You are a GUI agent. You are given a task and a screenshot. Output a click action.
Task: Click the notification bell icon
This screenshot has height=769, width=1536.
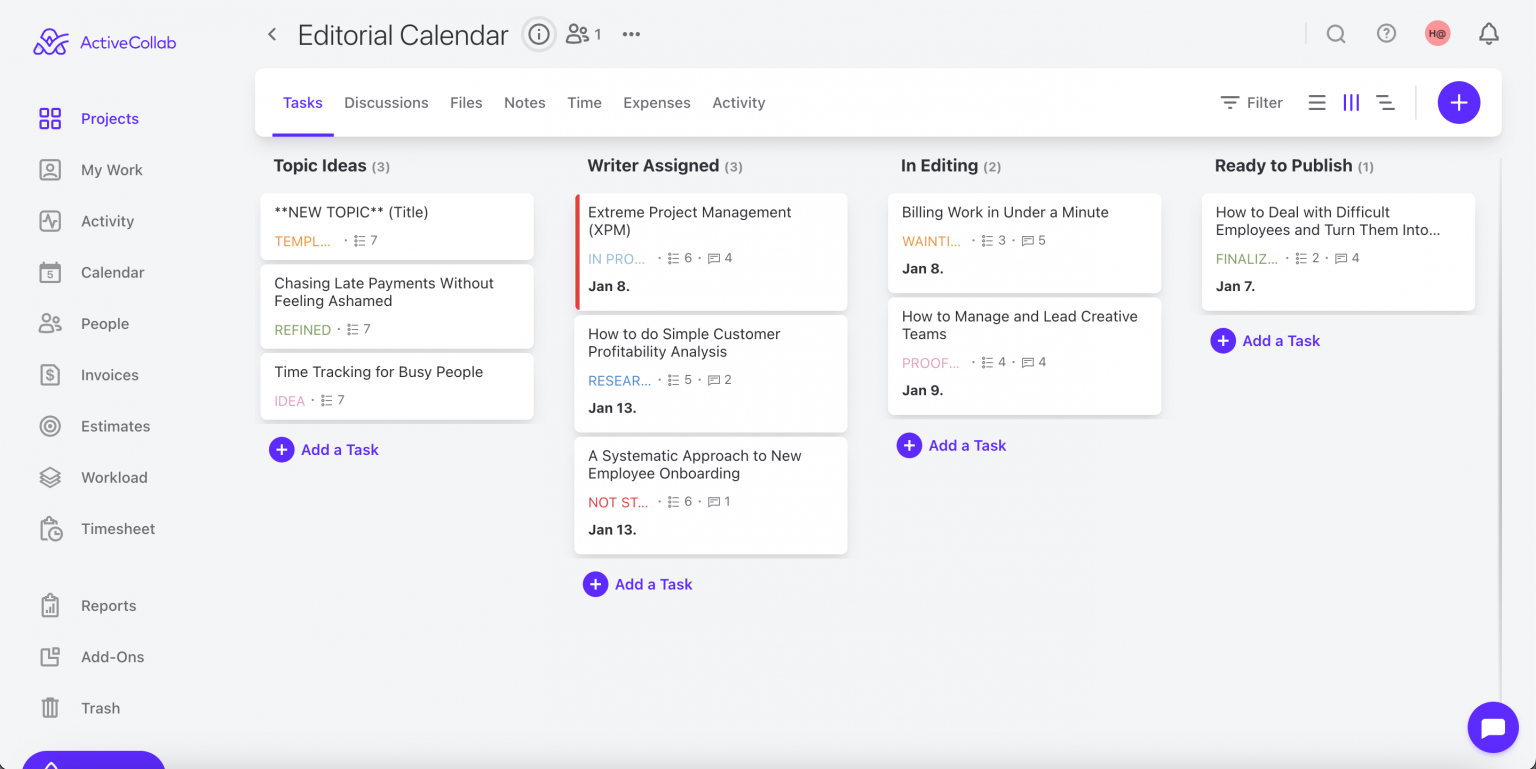pos(1488,34)
